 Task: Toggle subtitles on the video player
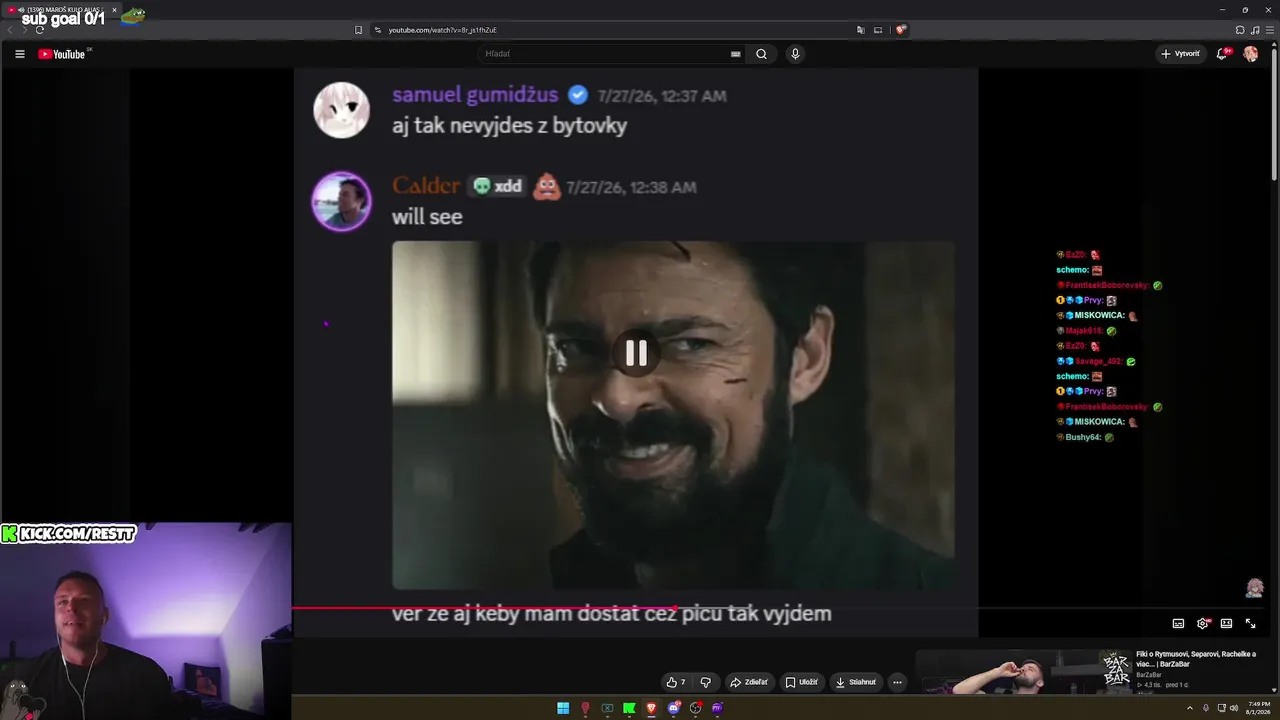1178,624
